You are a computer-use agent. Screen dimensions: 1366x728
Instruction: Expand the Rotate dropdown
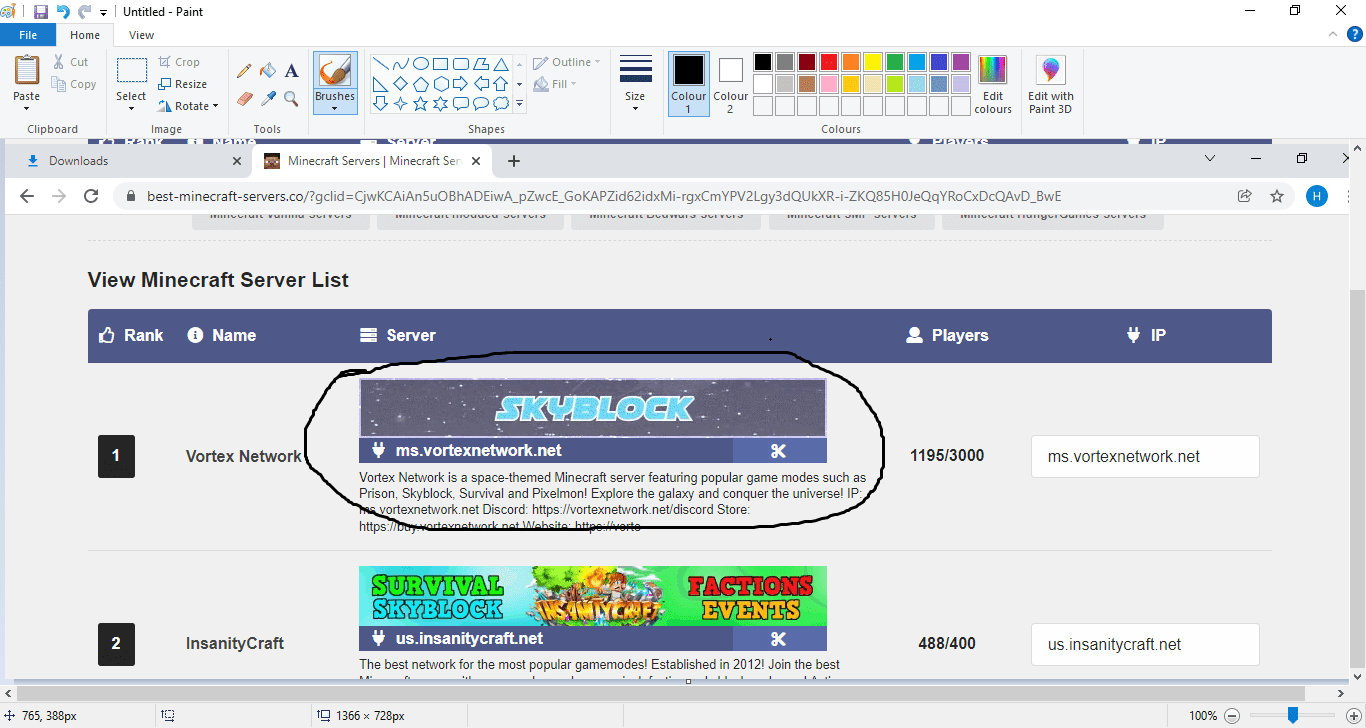(189, 106)
